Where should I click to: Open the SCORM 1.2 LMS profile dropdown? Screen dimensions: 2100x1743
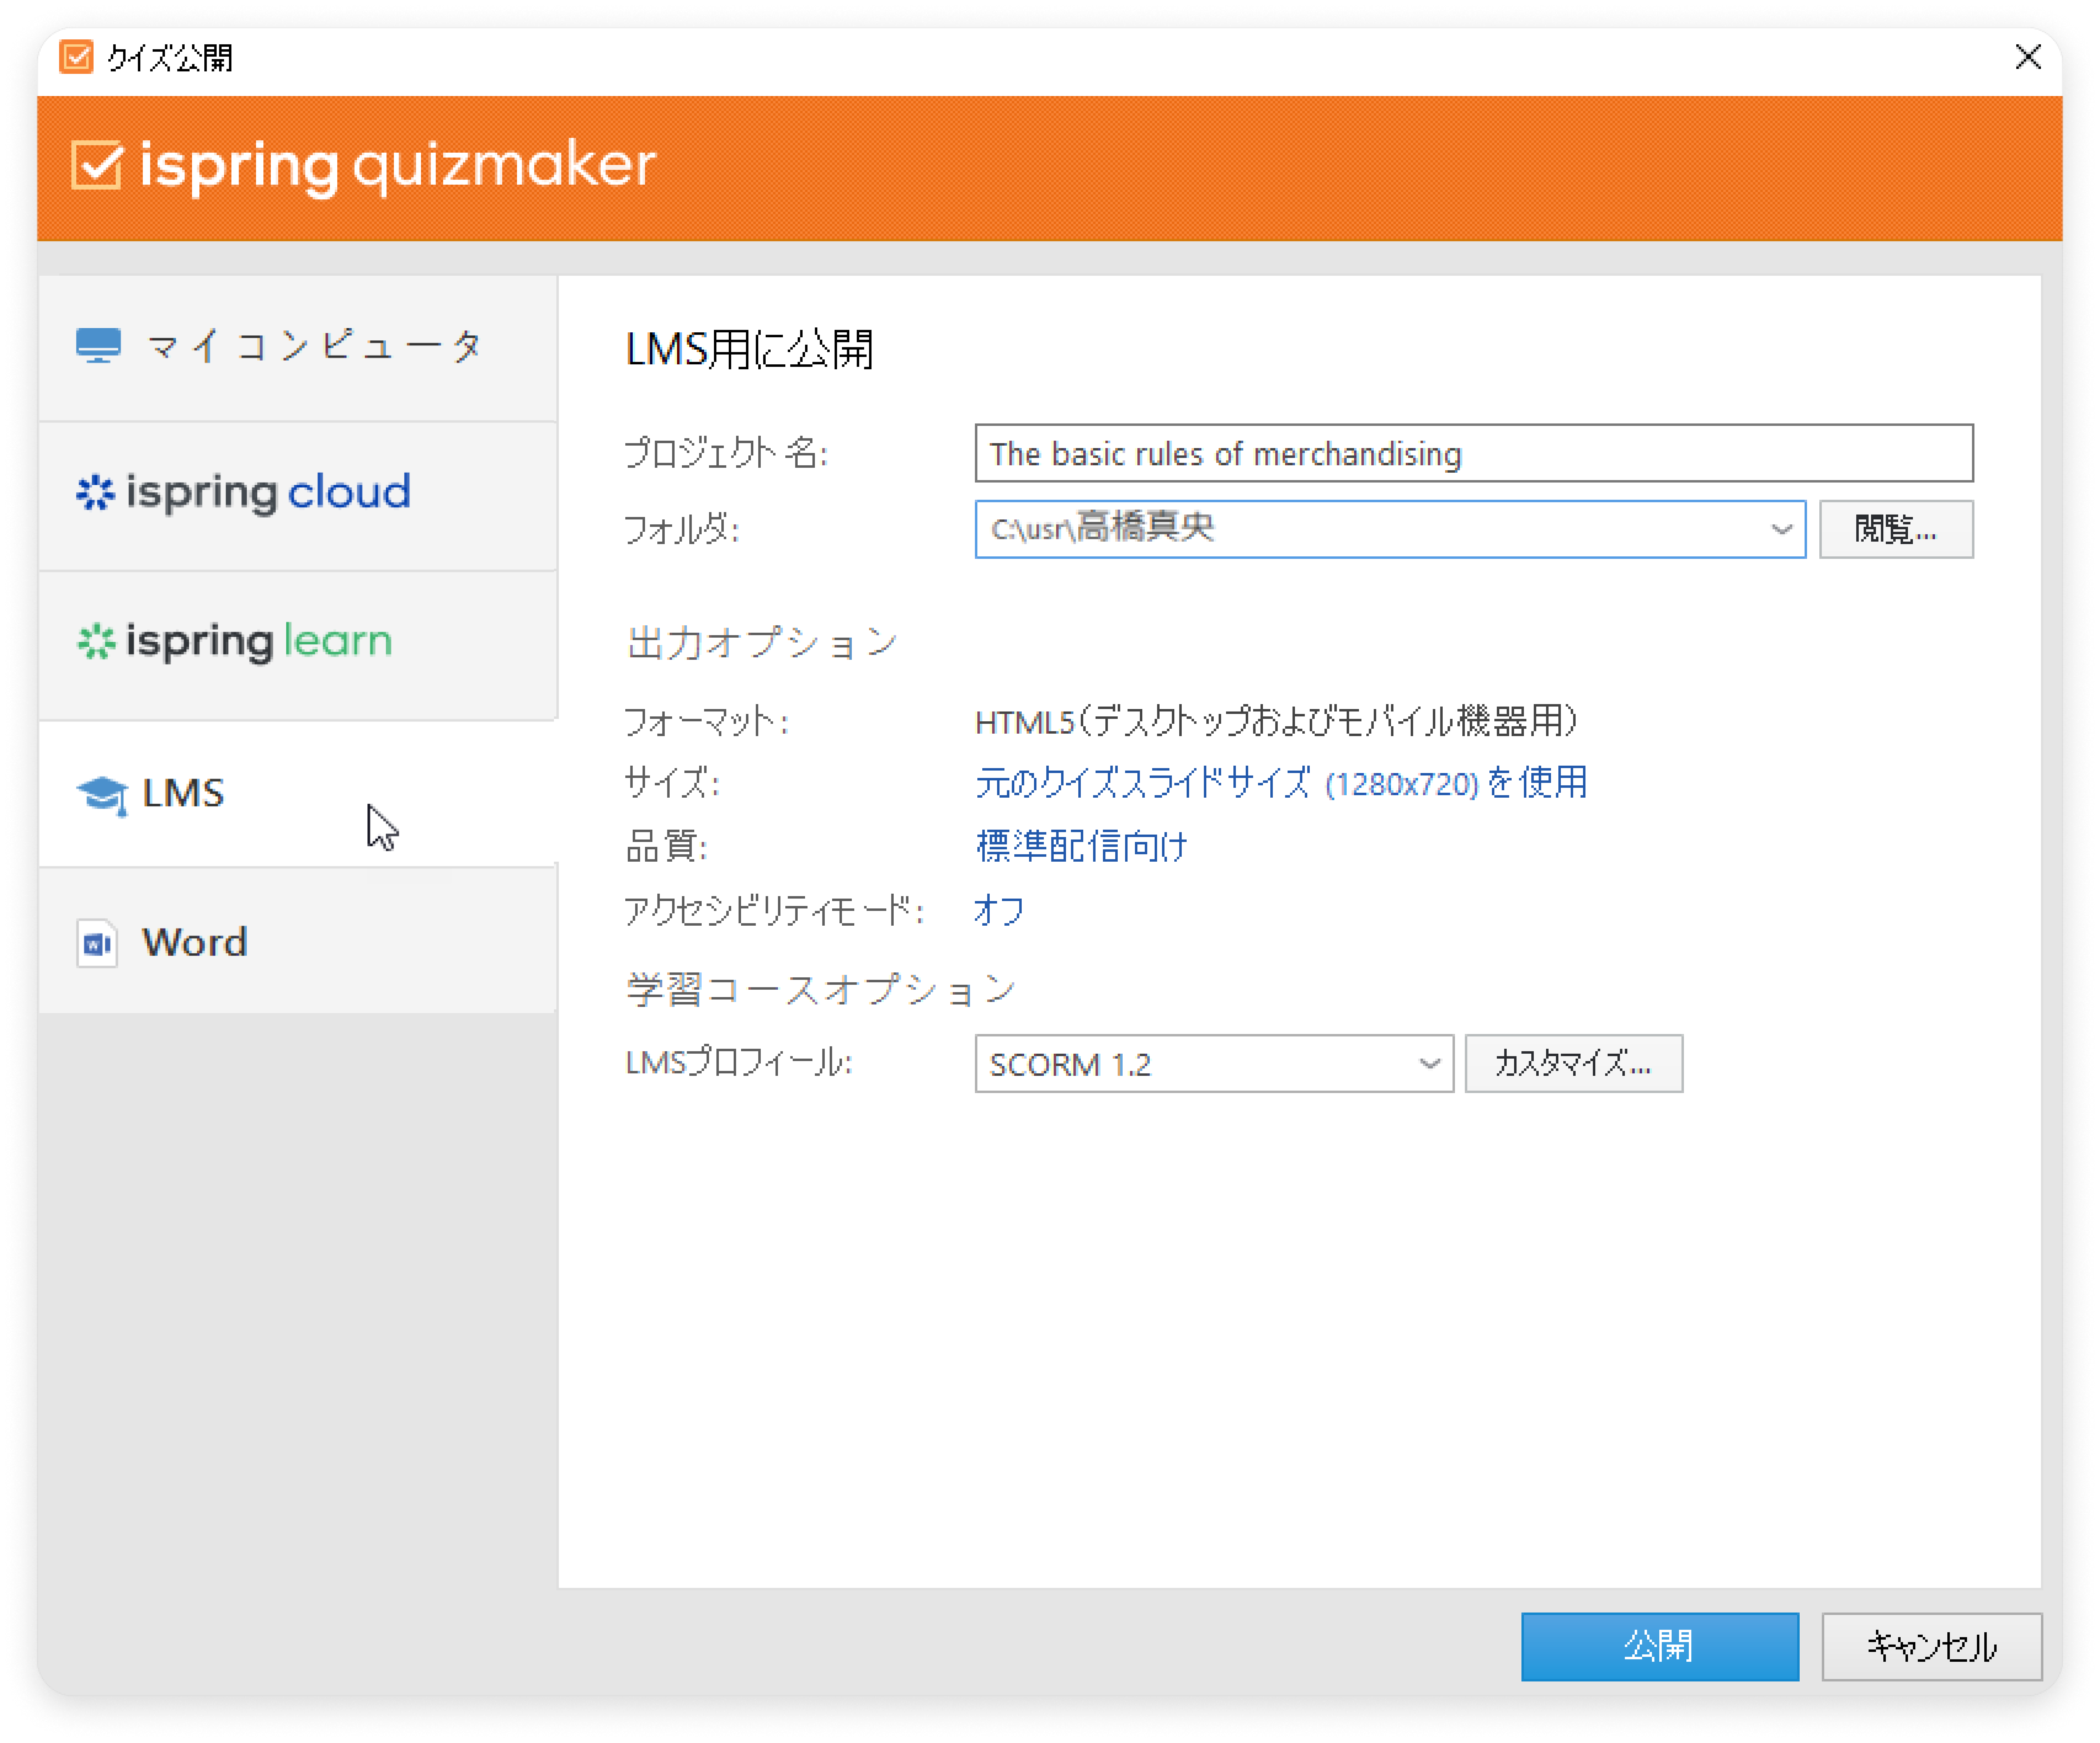pyautogui.click(x=1214, y=1064)
